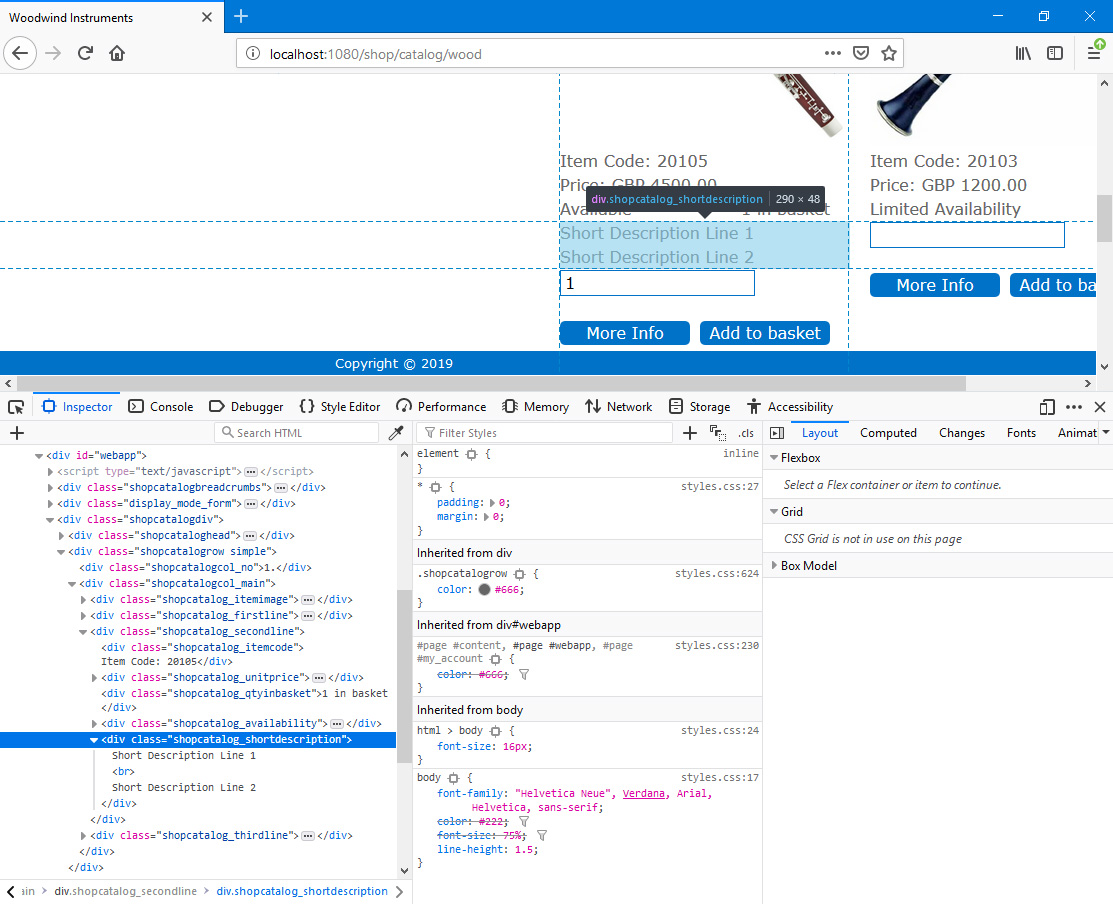Open the Network tab
Viewport: 1113px width, 904px height.
[x=618, y=407]
